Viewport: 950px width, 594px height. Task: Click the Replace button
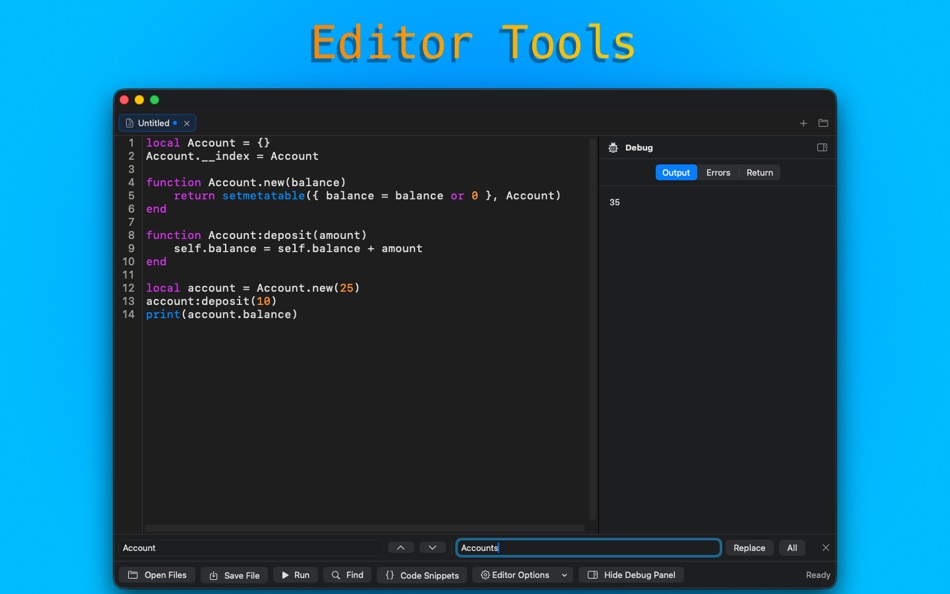tap(749, 548)
